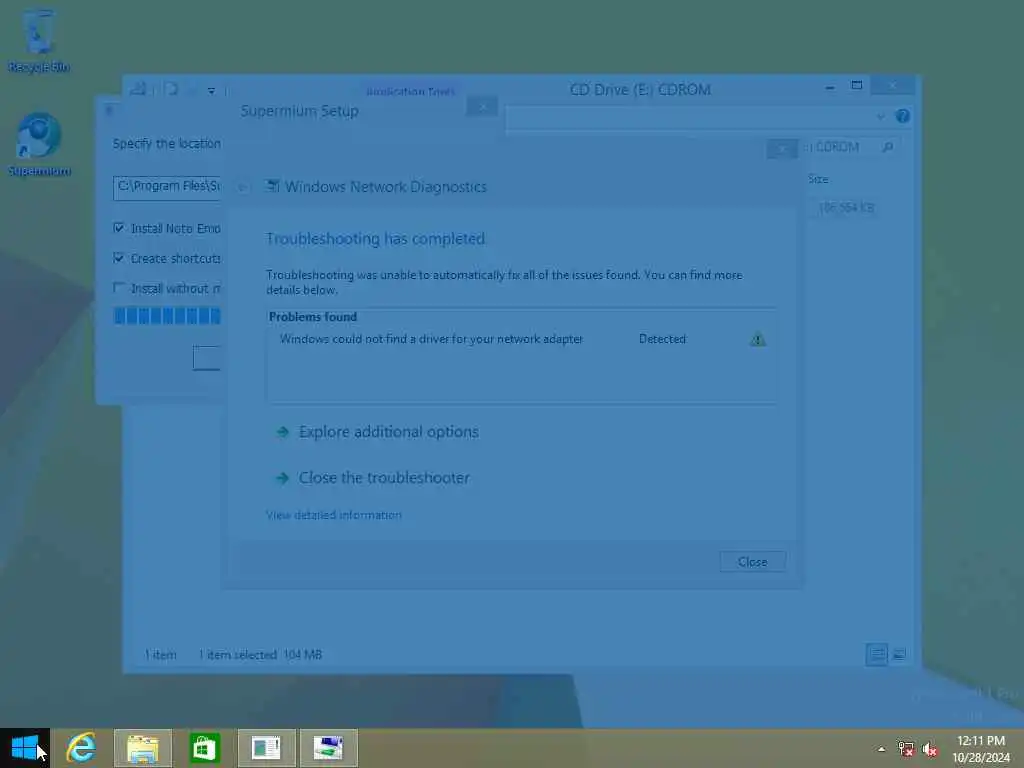Viewport: 1024px width, 768px height.
Task: Toggle the Install Note checkbox
Action: pos(119,228)
